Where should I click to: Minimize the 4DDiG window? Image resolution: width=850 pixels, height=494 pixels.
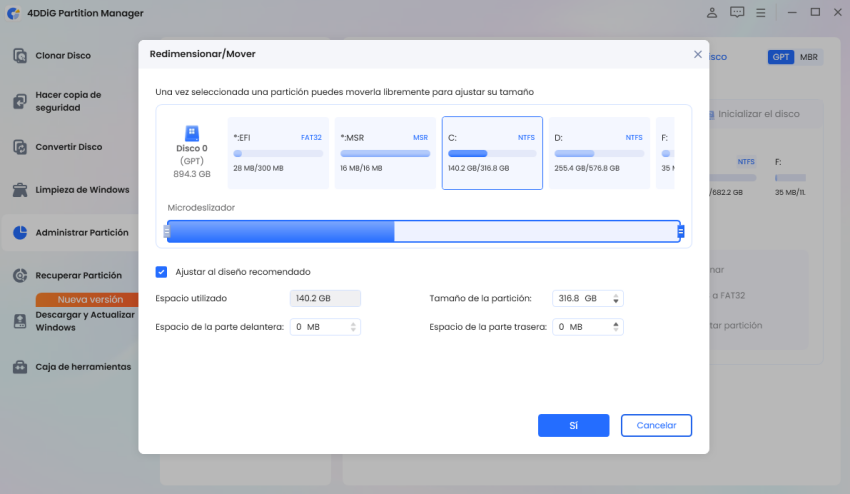click(792, 12)
